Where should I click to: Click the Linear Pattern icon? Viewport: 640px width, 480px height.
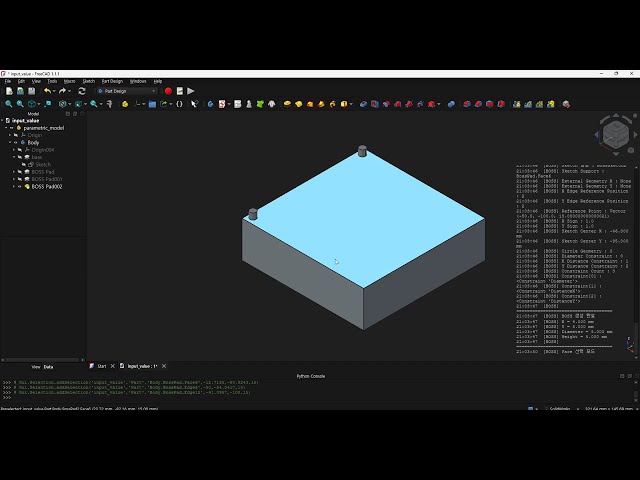(528, 104)
